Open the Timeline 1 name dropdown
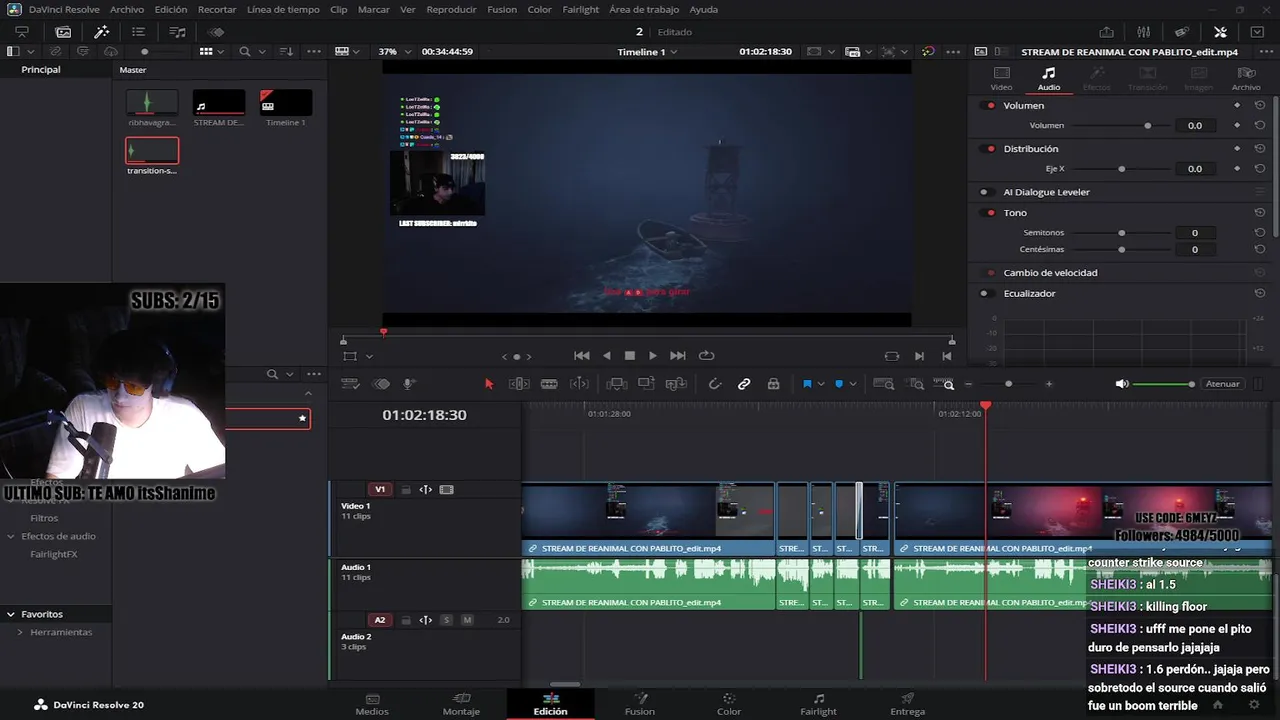Image resolution: width=1280 pixels, height=720 pixels. [647, 52]
